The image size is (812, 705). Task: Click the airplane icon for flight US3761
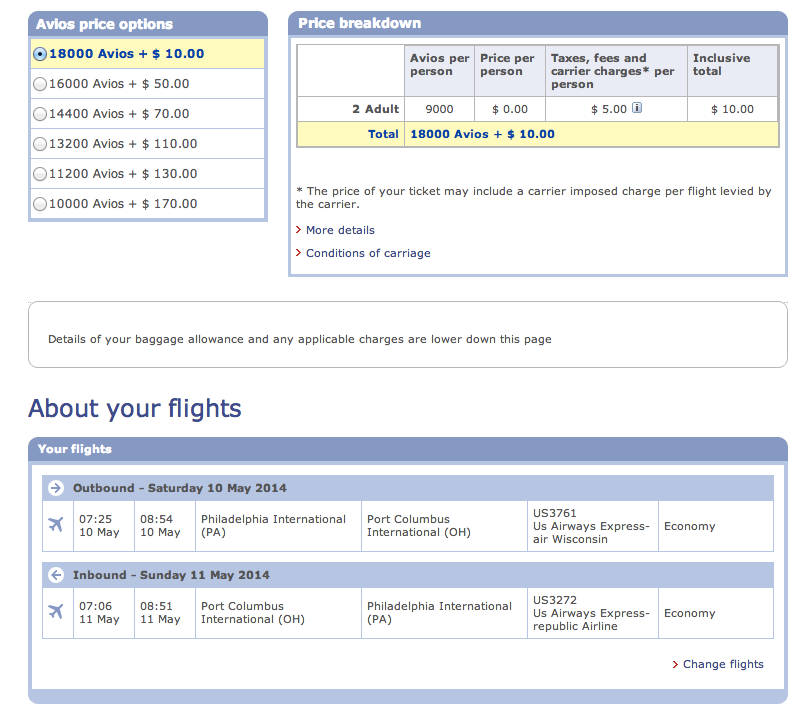pos(56,524)
